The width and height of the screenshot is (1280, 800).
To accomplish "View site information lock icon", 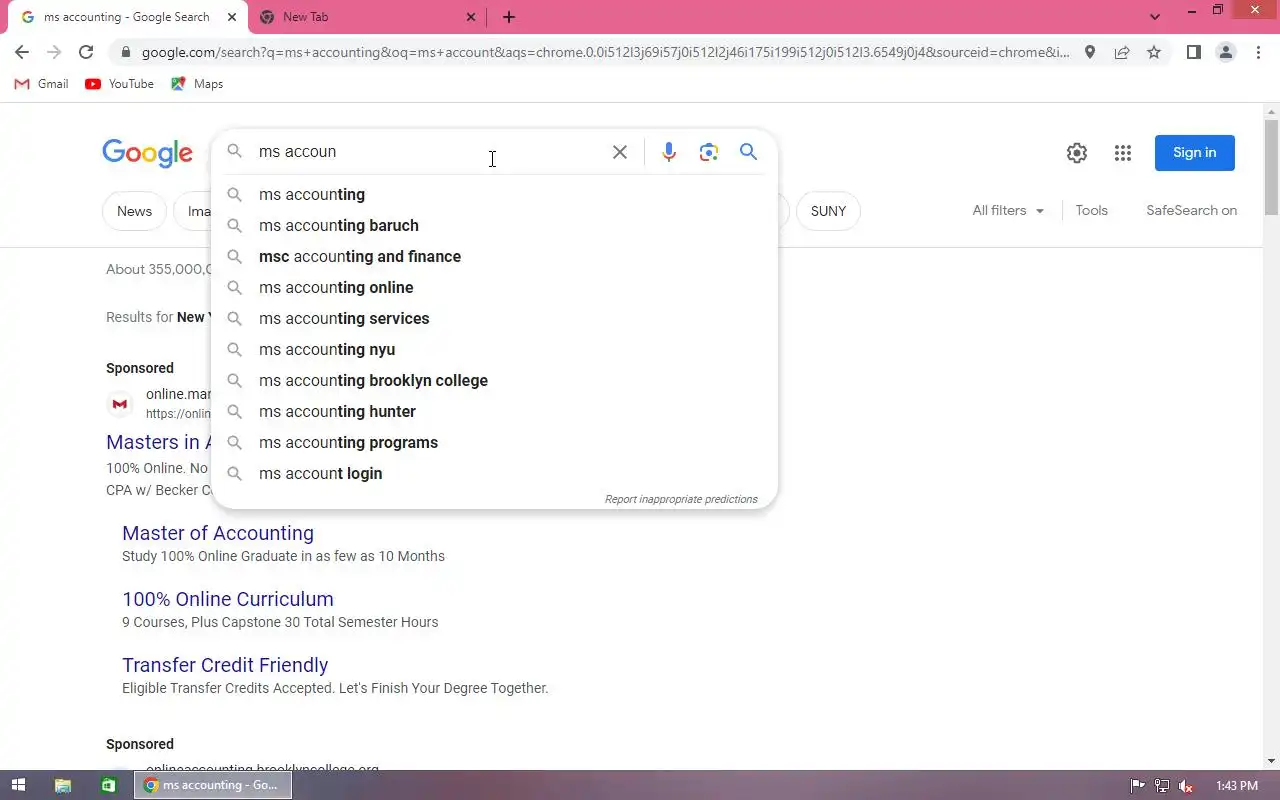I will [x=125, y=52].
